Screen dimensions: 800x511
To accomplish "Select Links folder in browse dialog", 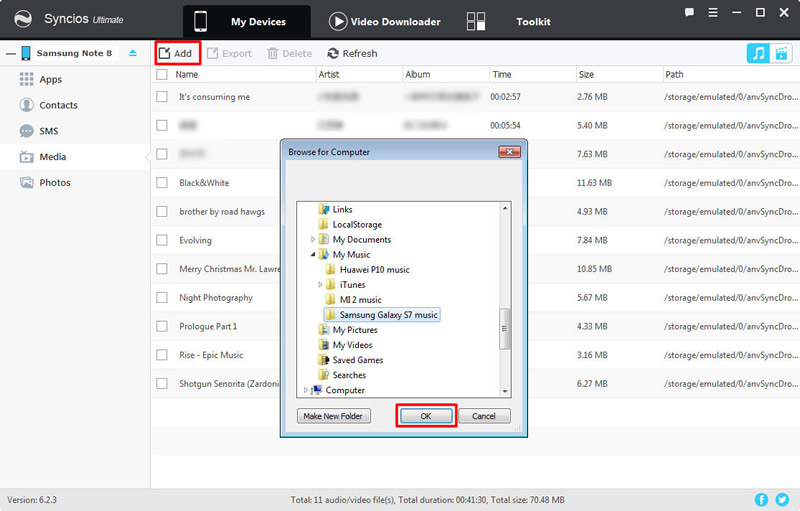I will point(335,209).
